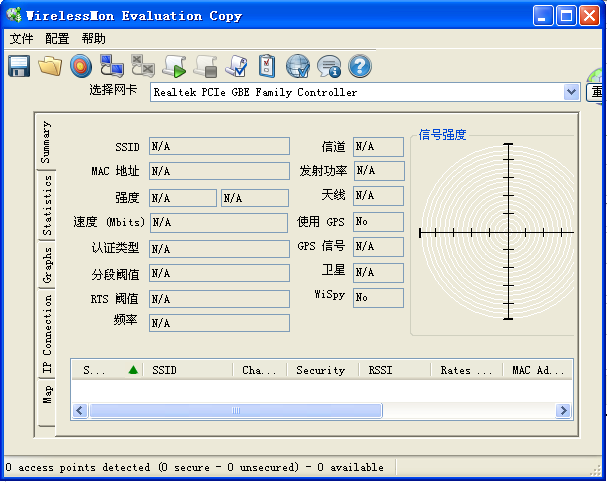Click the partially visible 重 button
The image size is (607, 482).
point(596,93)
